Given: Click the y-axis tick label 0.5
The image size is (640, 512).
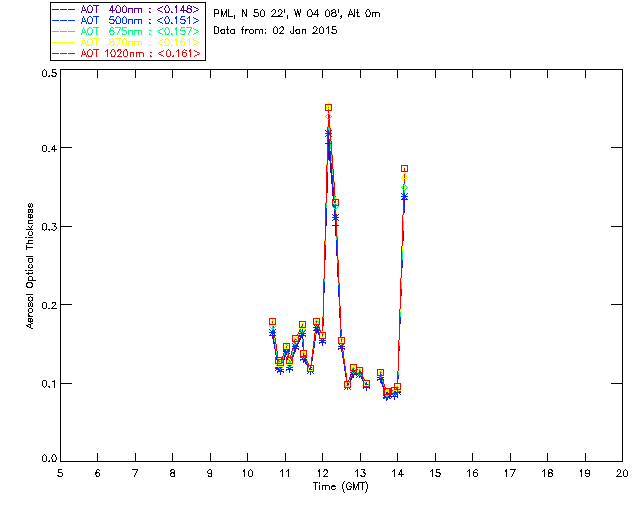Looking at the screenshot, I should 49,73.
